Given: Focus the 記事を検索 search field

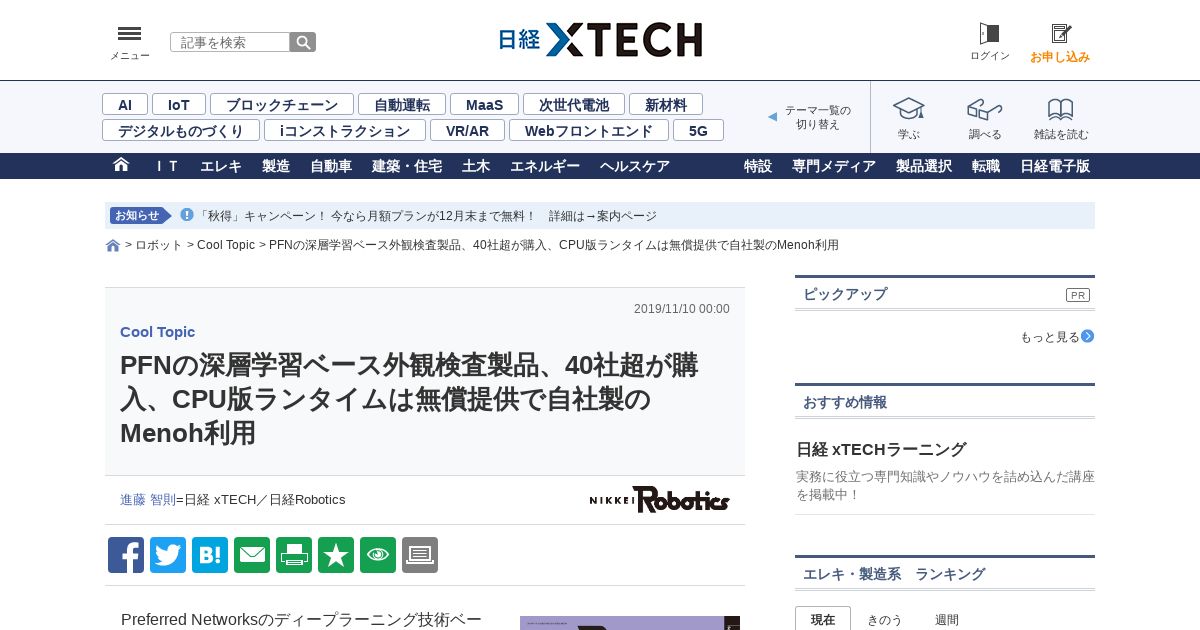Looking at the screenshot, I should (230, 42).
